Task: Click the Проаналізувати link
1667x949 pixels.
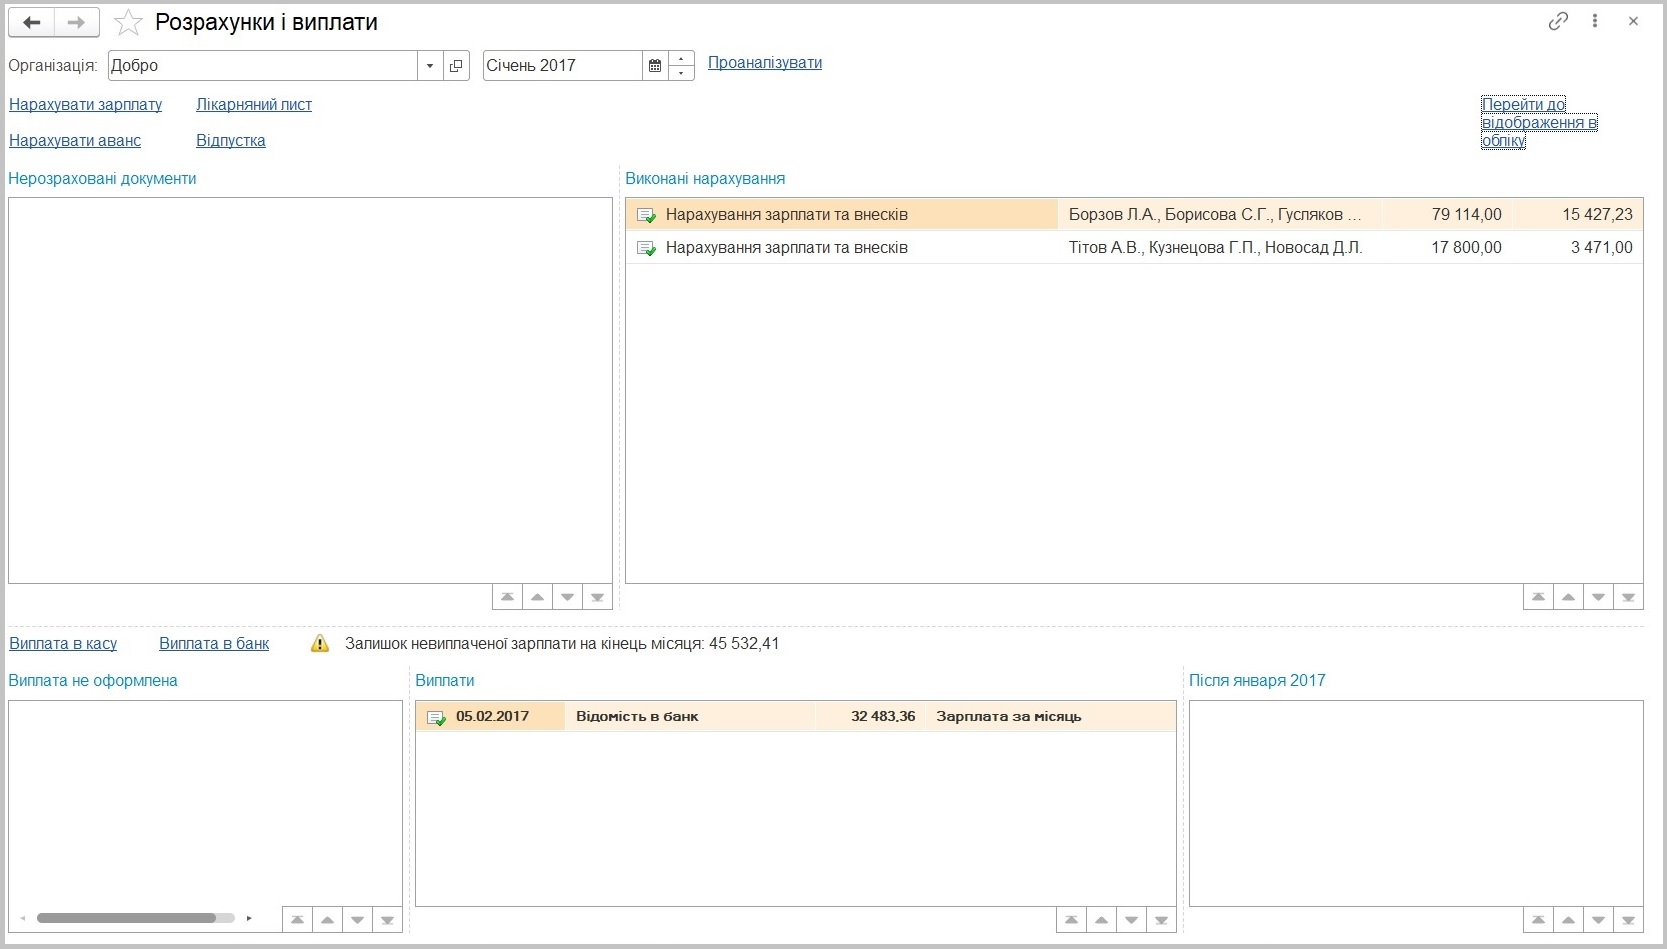Action: coord(765,62)
